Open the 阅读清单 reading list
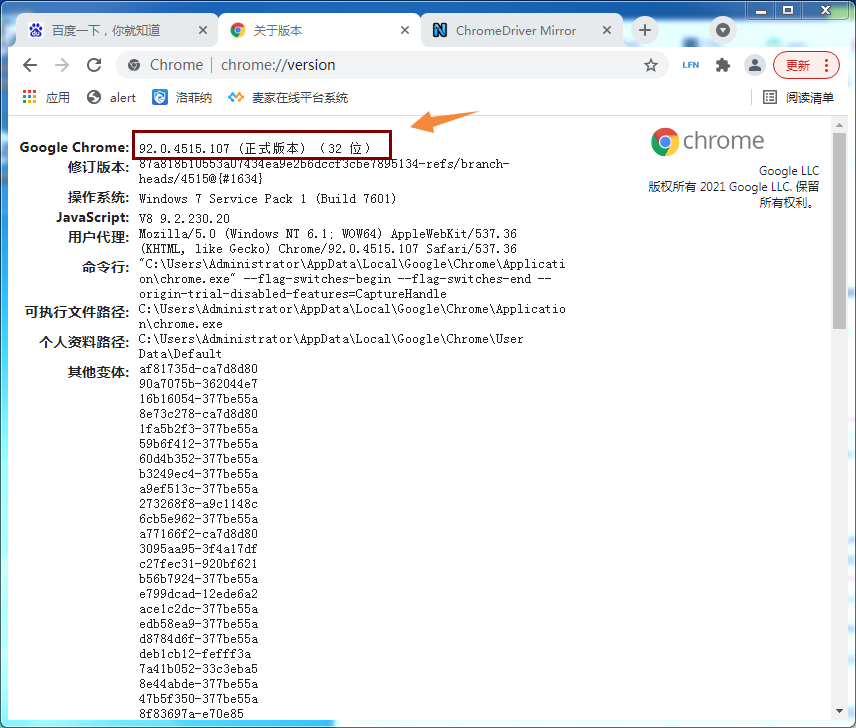Image resolution: width=856 pixels, height=728 pixels. [x=798, y=98]
